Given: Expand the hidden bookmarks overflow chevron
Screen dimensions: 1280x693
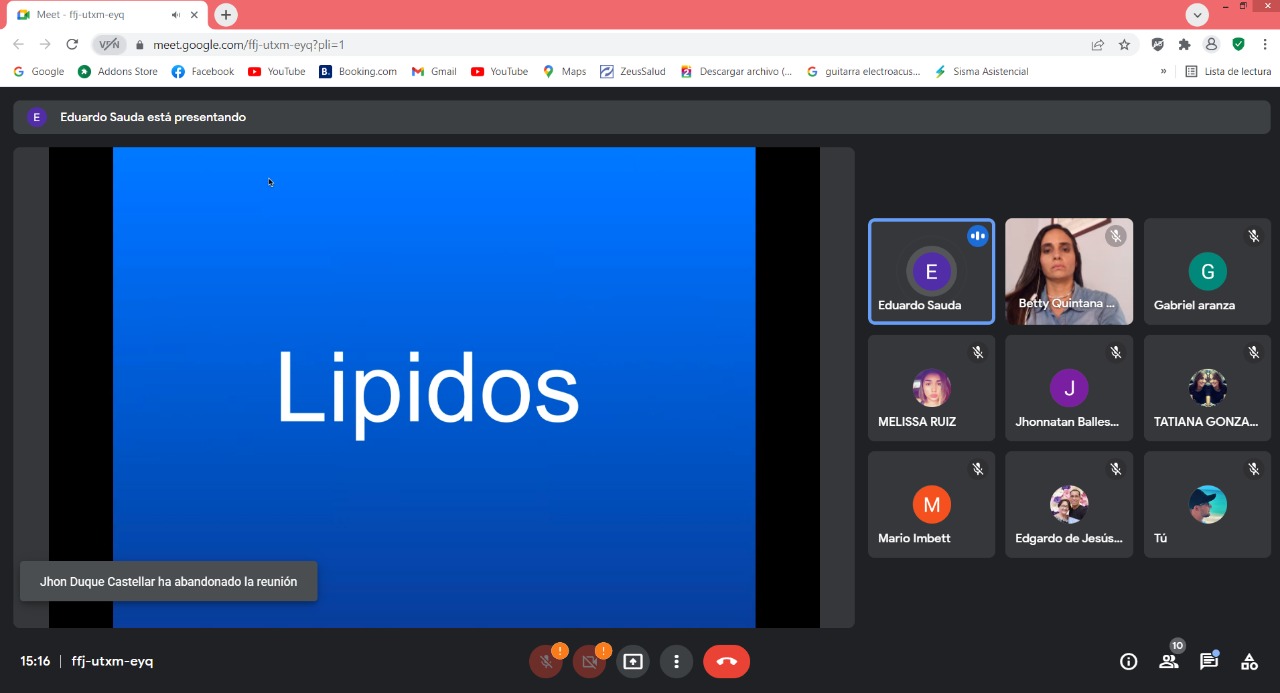Looking at the screenshot, I should coord(1163,72).
